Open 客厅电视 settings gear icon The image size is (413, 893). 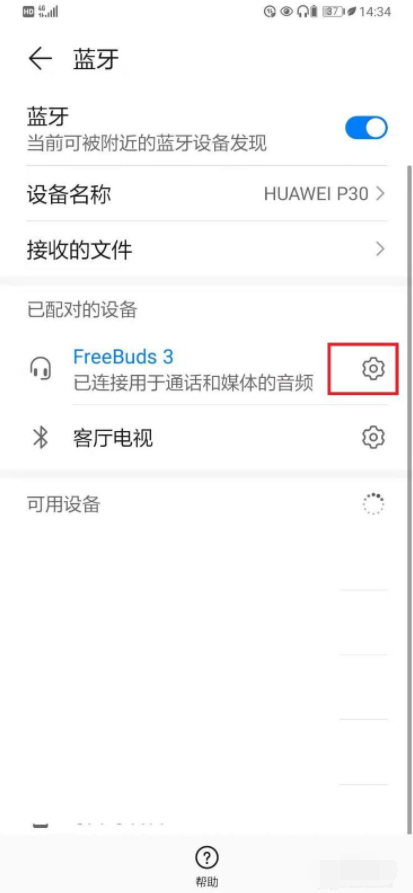coord(374,437)
